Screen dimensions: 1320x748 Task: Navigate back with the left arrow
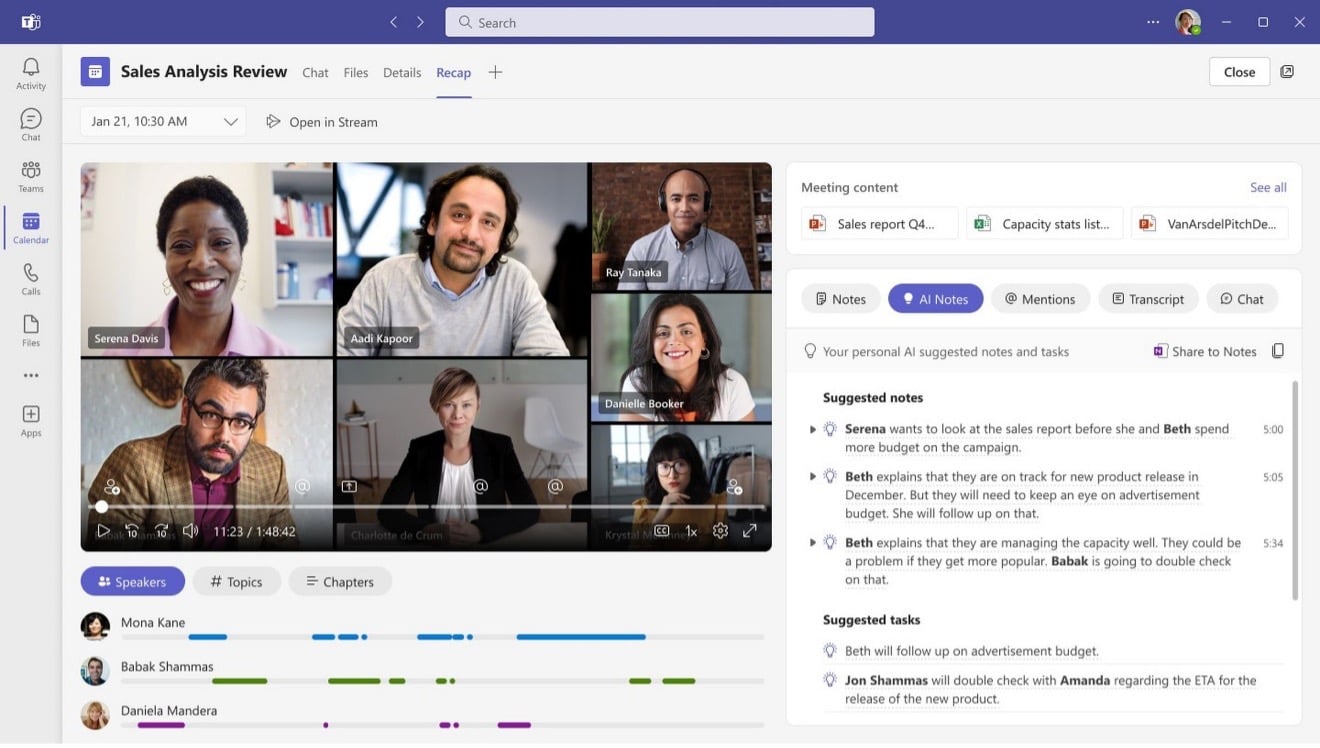[394, 22]
